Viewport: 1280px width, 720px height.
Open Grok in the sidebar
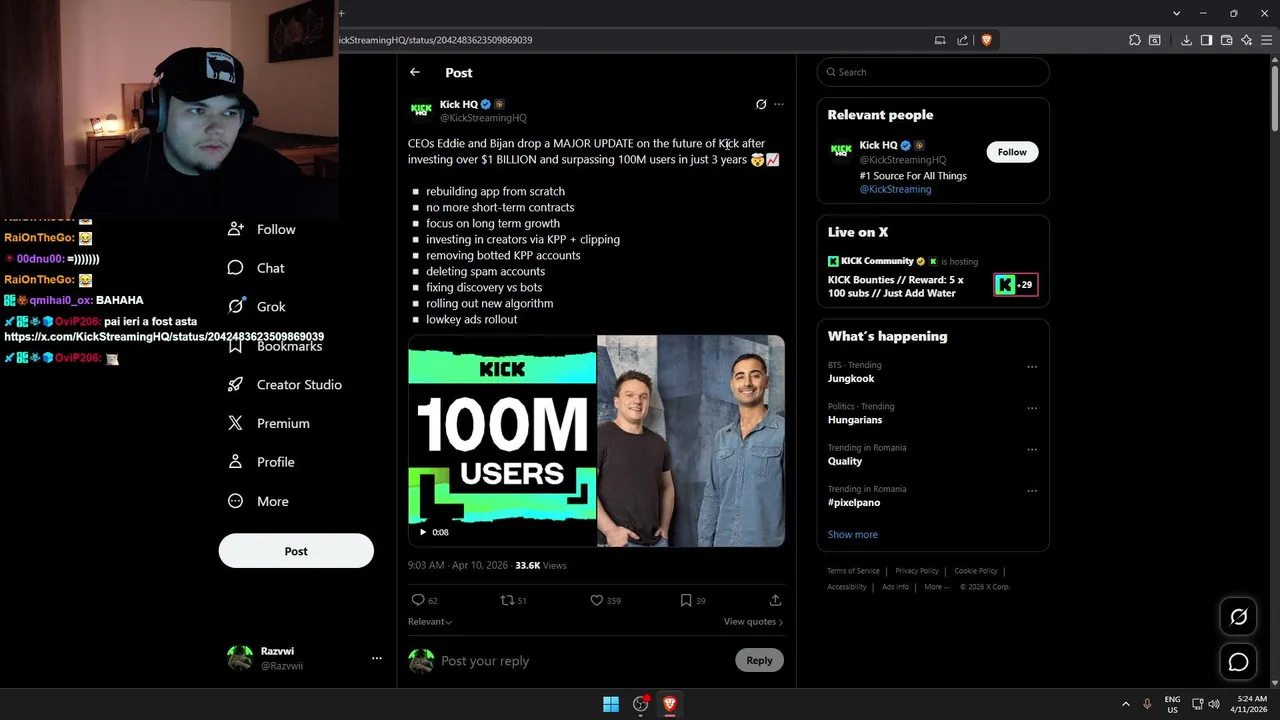click(x=257, y=307)
